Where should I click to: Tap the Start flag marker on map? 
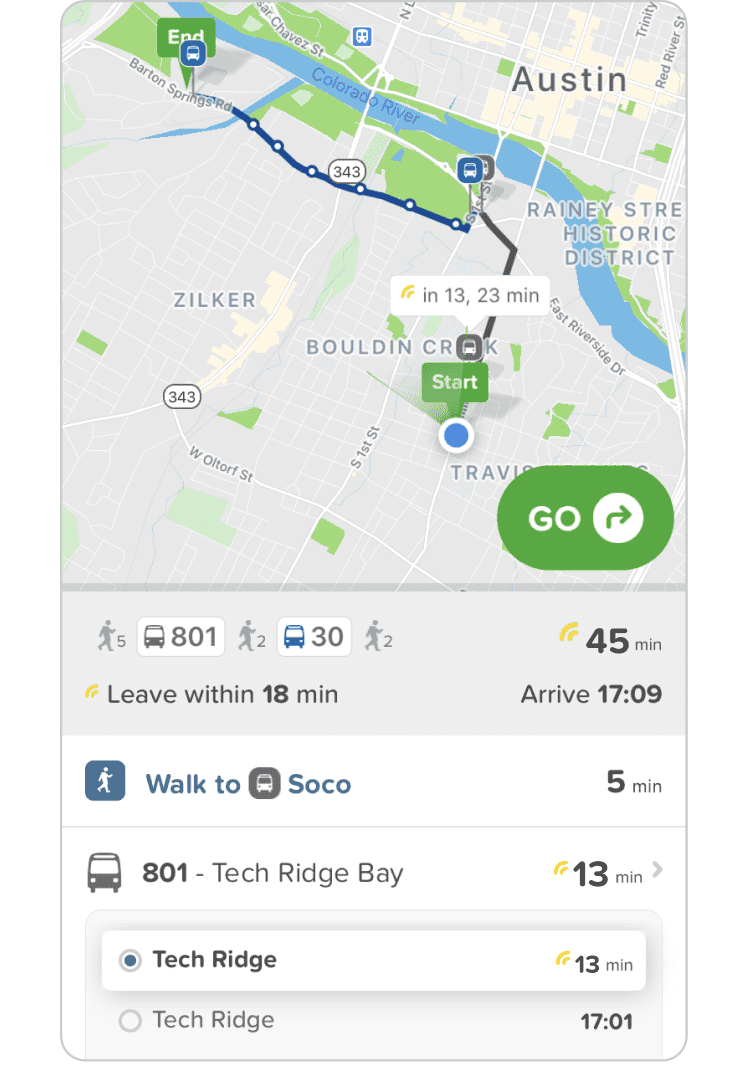point(455,383)
